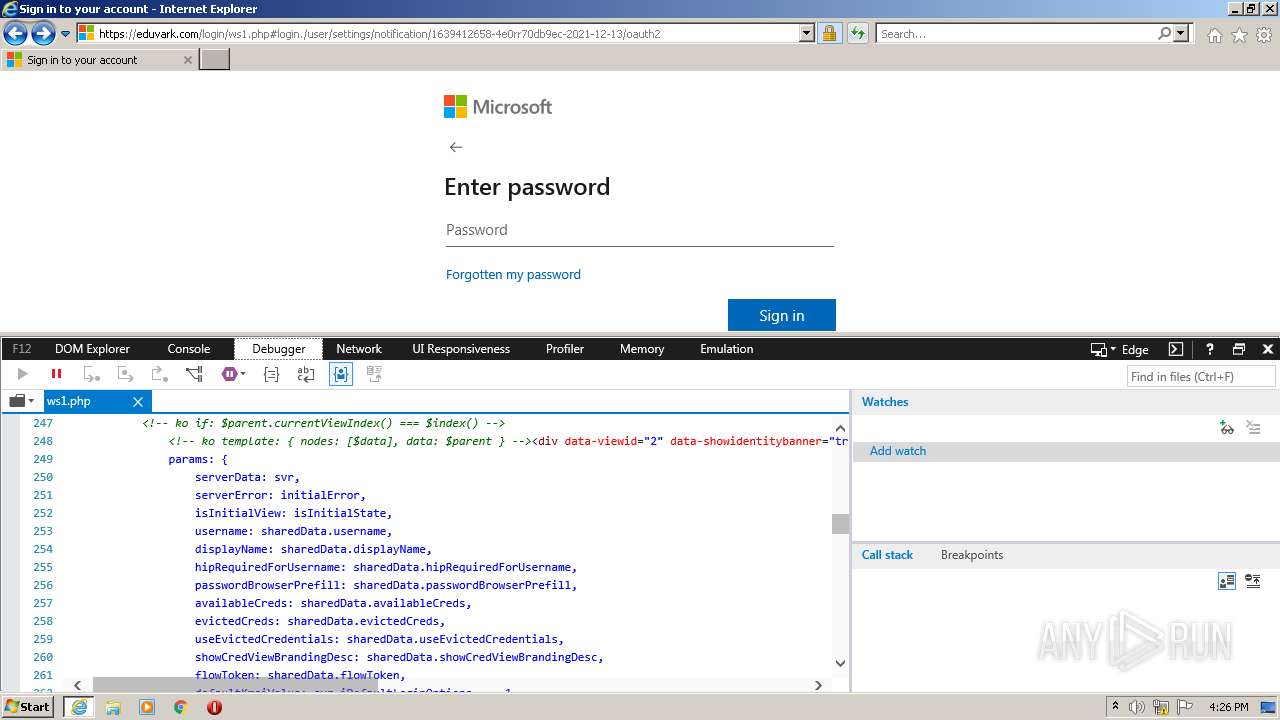Screen dimensions: 1280x720
Task: Open the Memory tab
Action: [642, 349]
